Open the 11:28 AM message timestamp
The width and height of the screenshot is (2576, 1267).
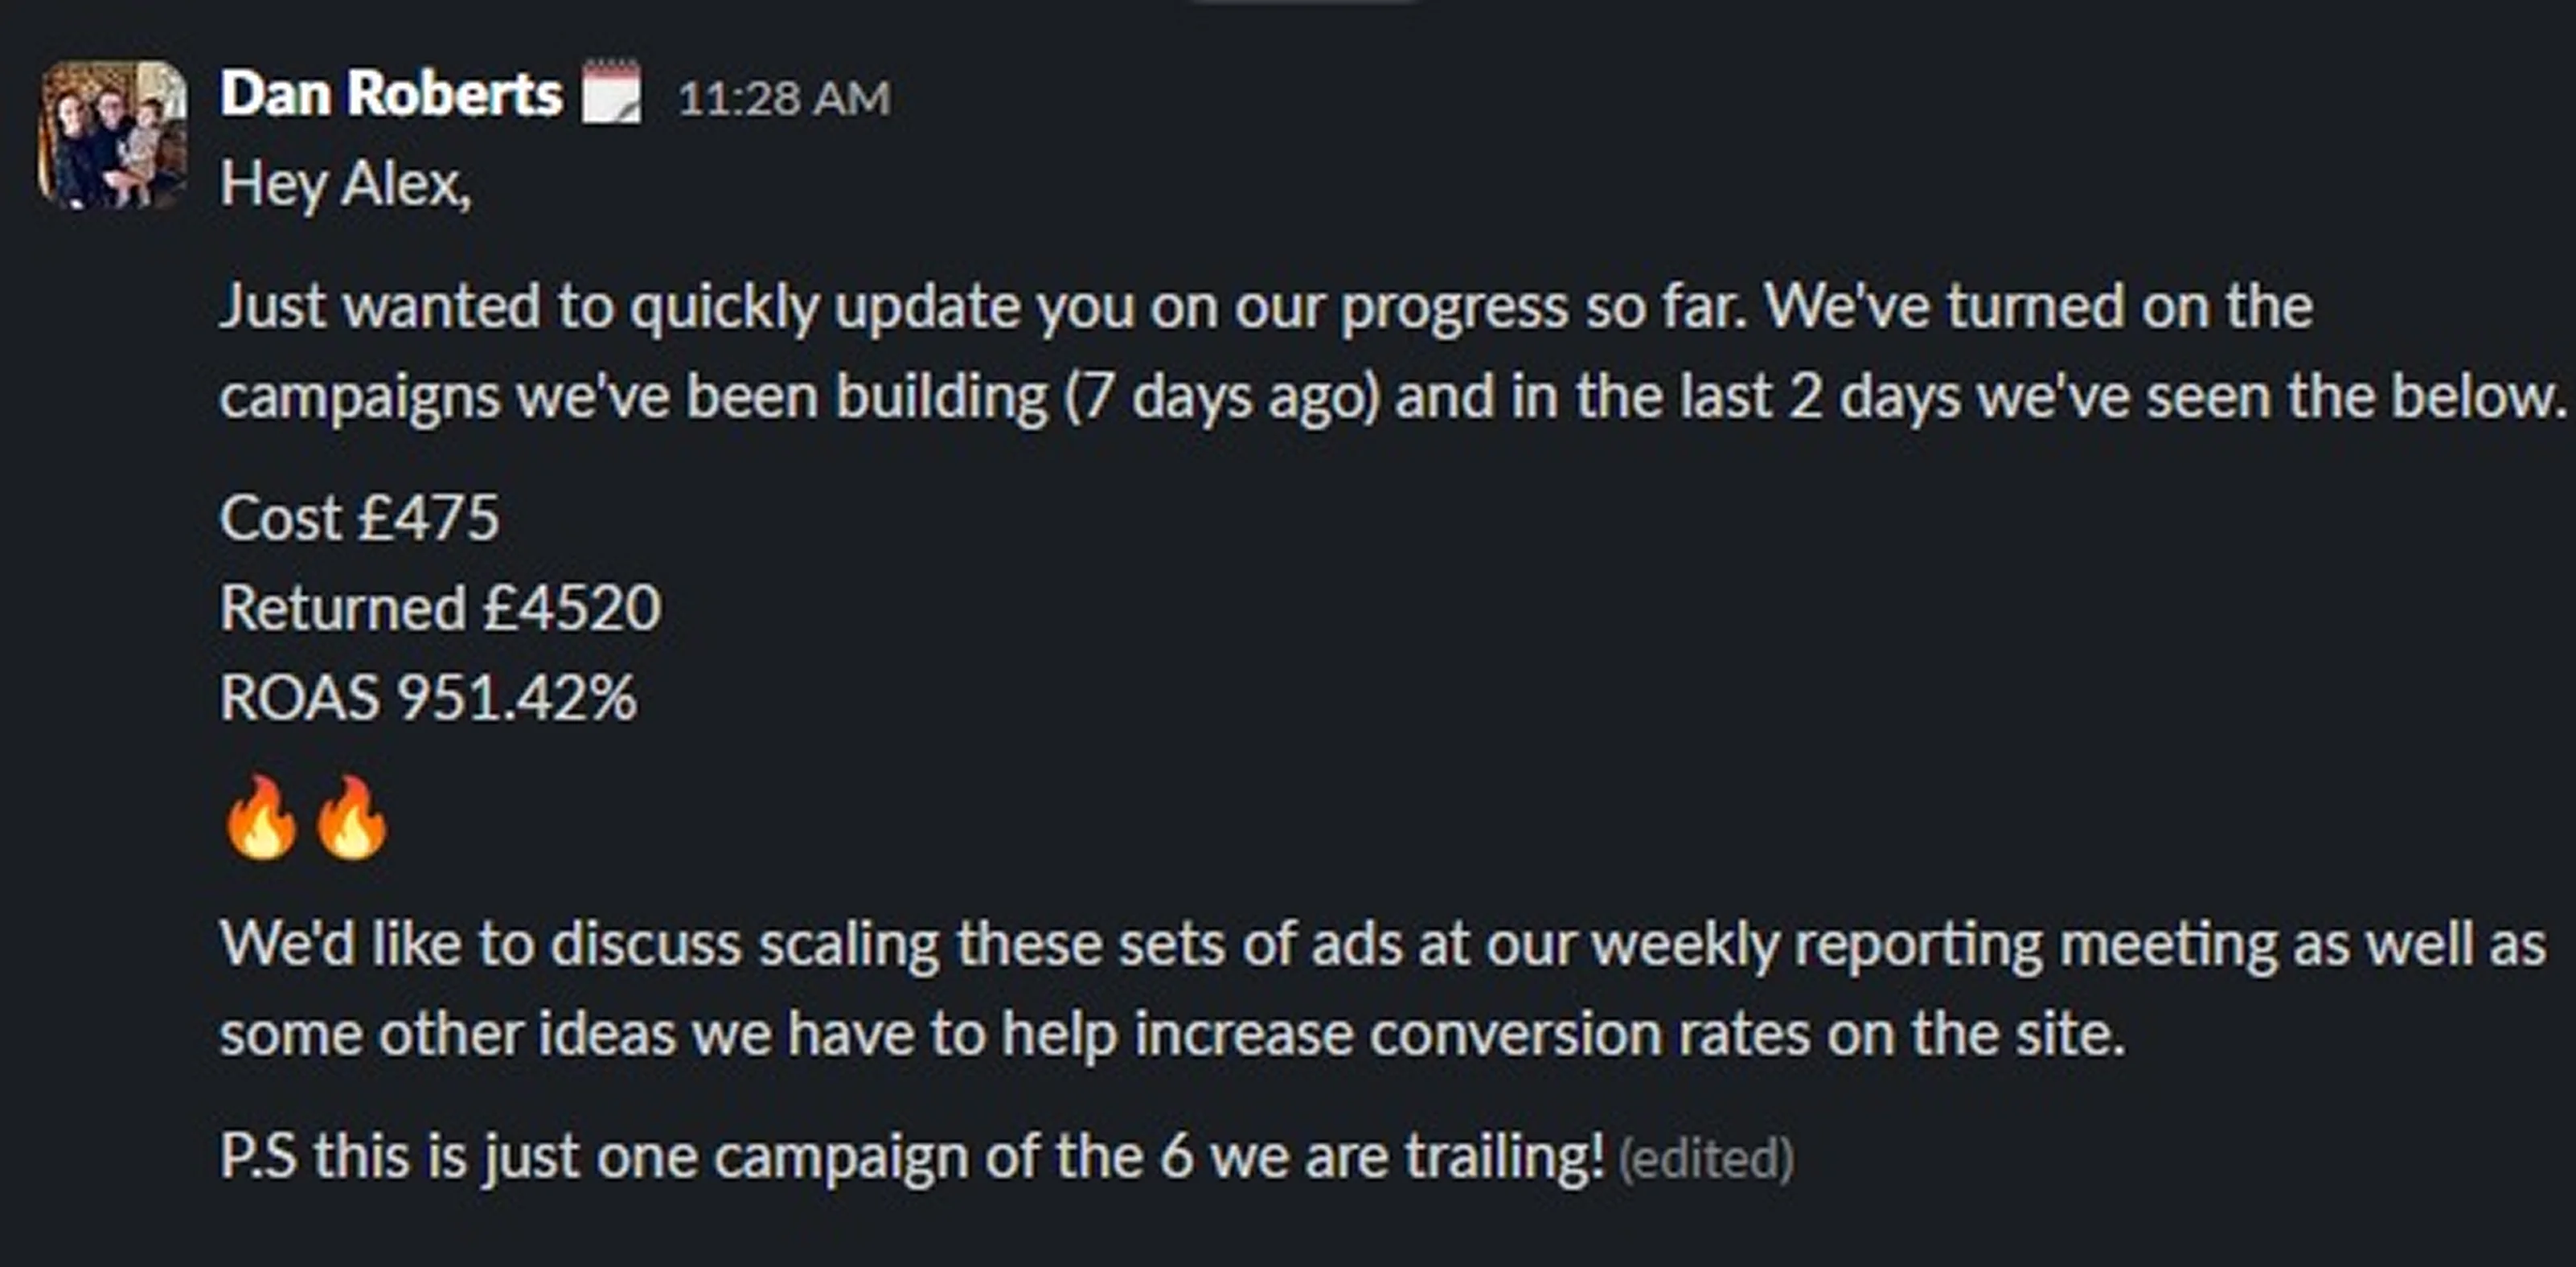click(x=784, y=98)
